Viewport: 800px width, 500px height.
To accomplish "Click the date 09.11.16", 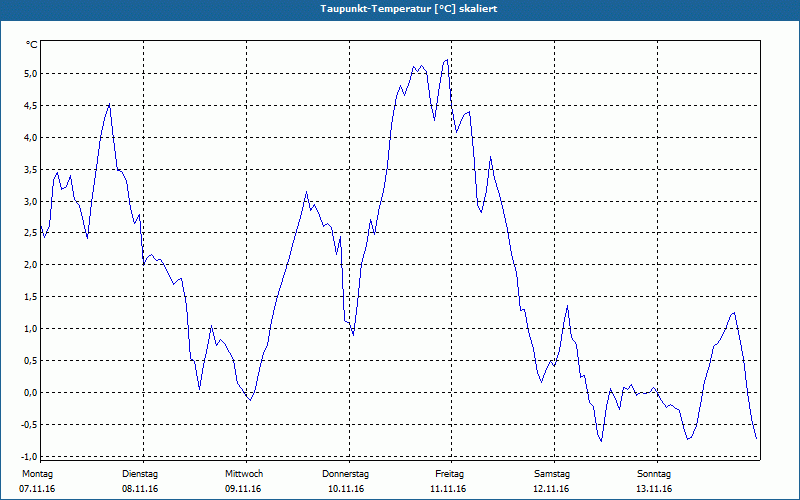I will pyautogui.click(x=243, y=489).
